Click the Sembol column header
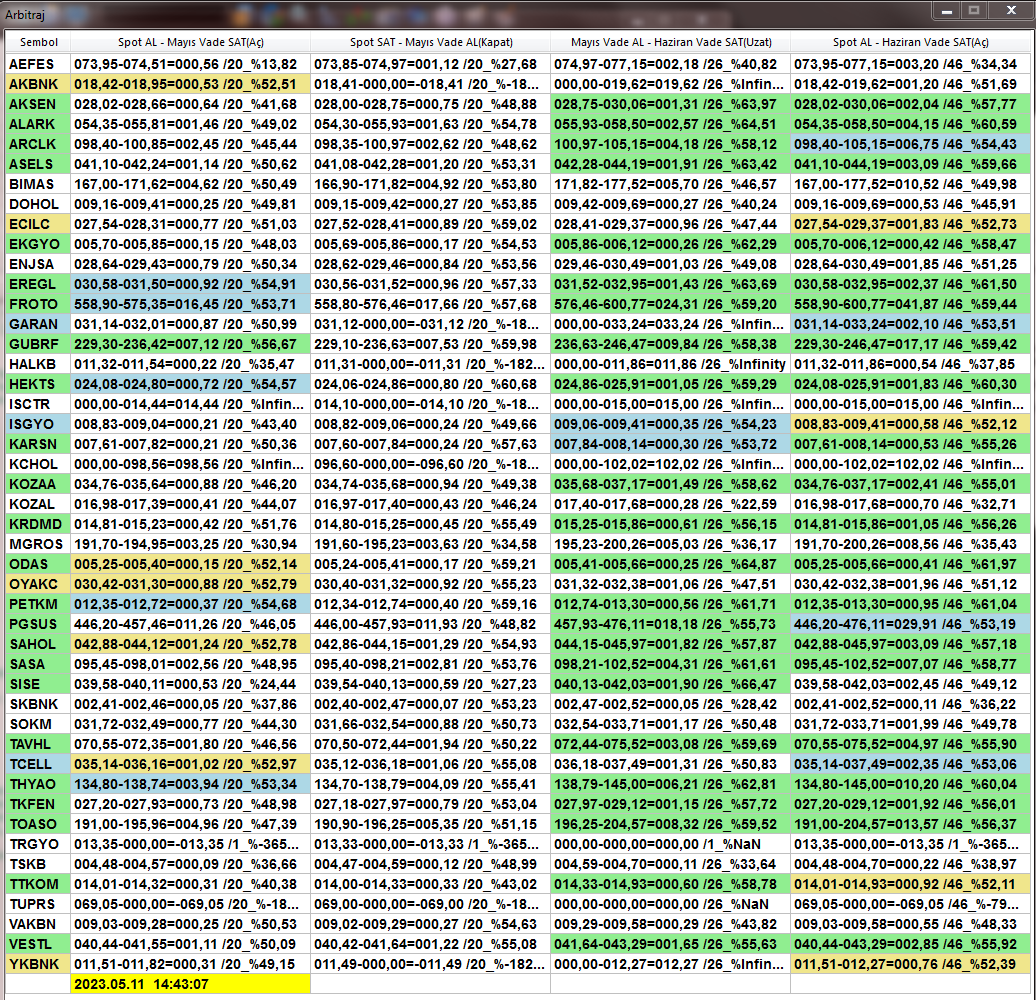Viewport: 1036px width, 1000px height. (x=38, y=42)
